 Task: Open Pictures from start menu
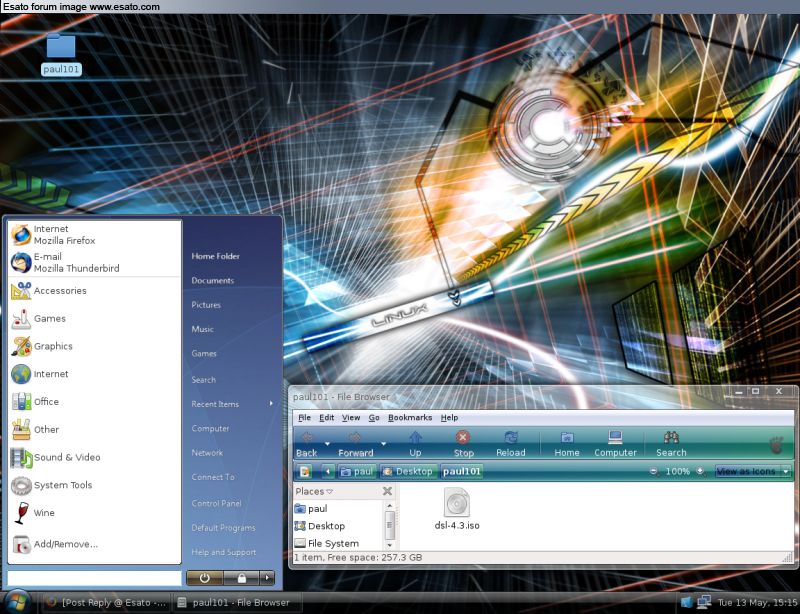(x=206, y=305)
